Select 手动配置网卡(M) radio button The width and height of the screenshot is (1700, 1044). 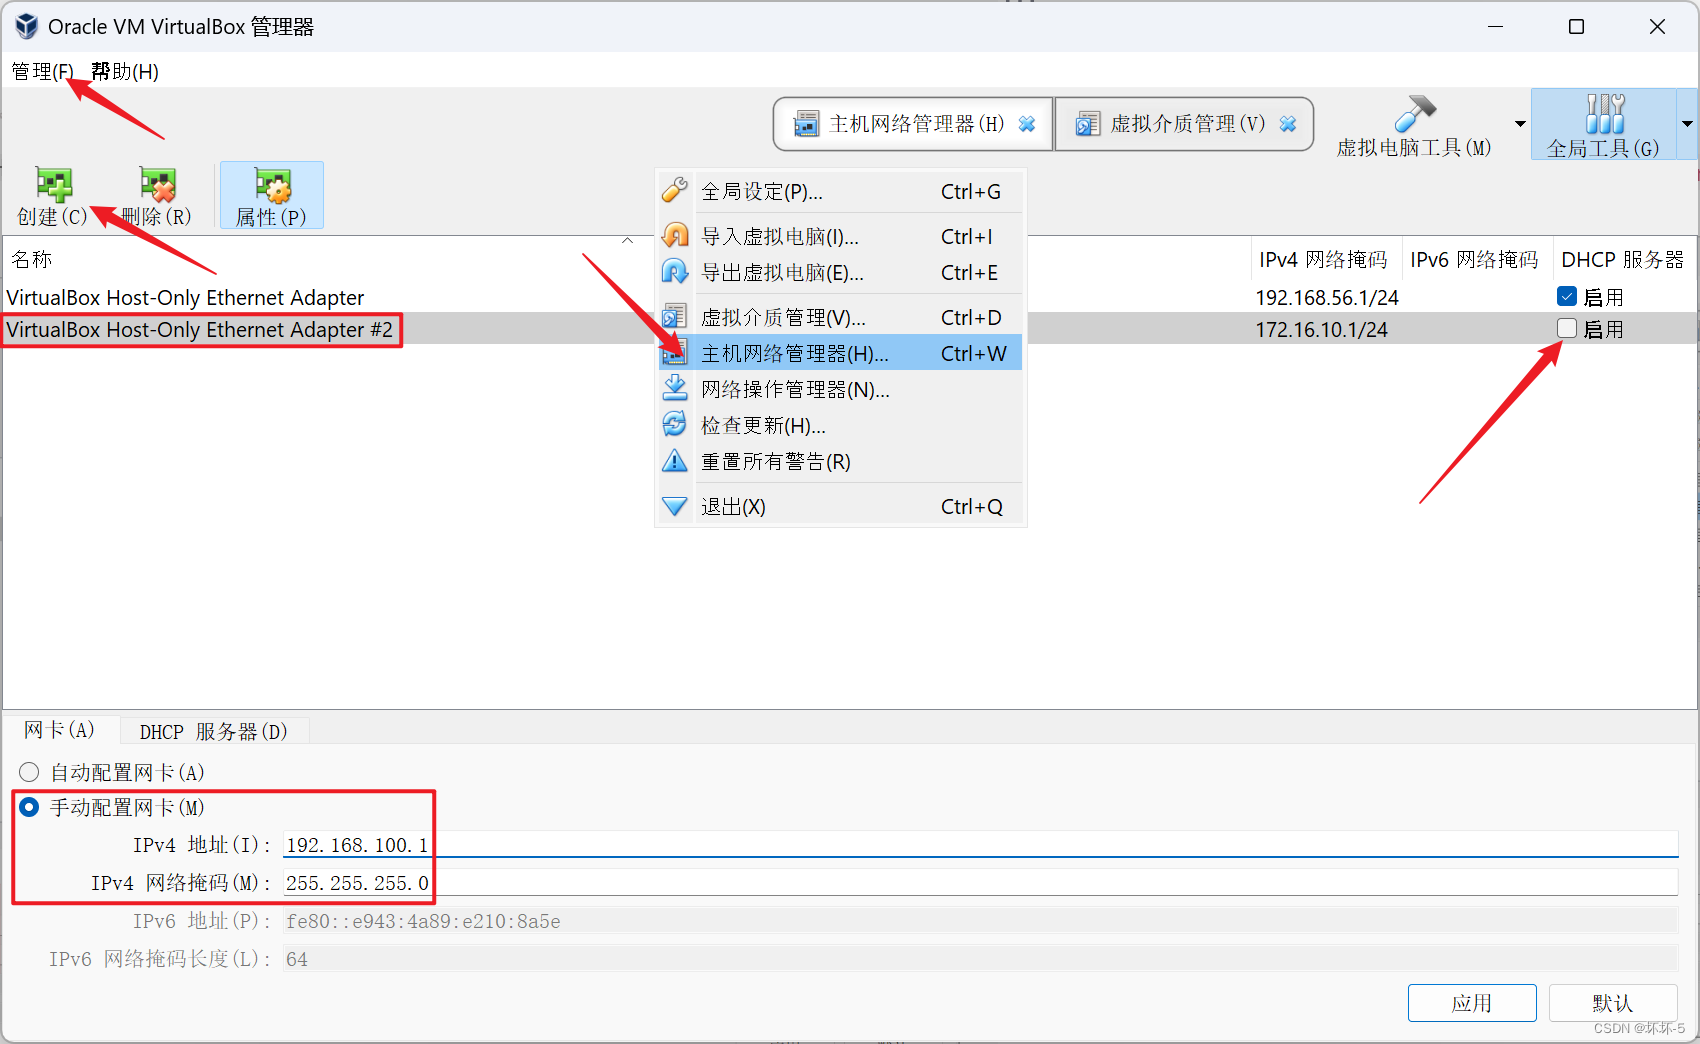[x=29, y=807]
